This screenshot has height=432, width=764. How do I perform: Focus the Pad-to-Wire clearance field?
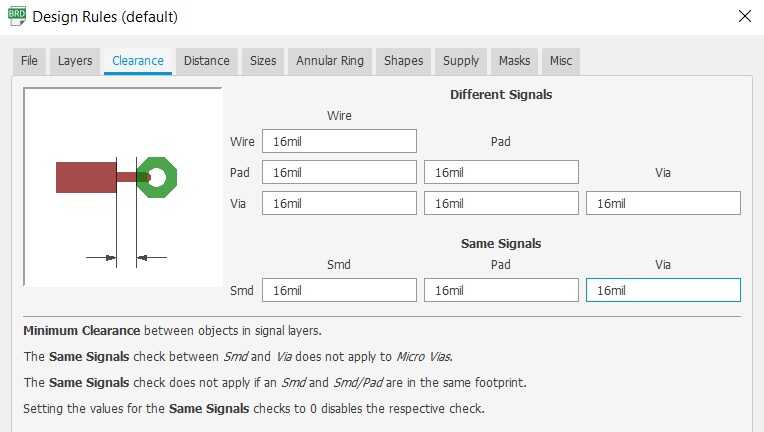point(339,173)
